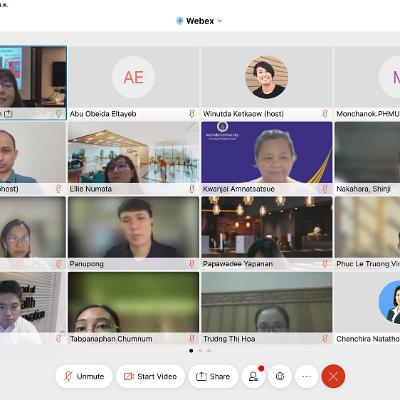
Task: Expand the Webex title dropdown chevron
Action: click(x=220, y=21)
